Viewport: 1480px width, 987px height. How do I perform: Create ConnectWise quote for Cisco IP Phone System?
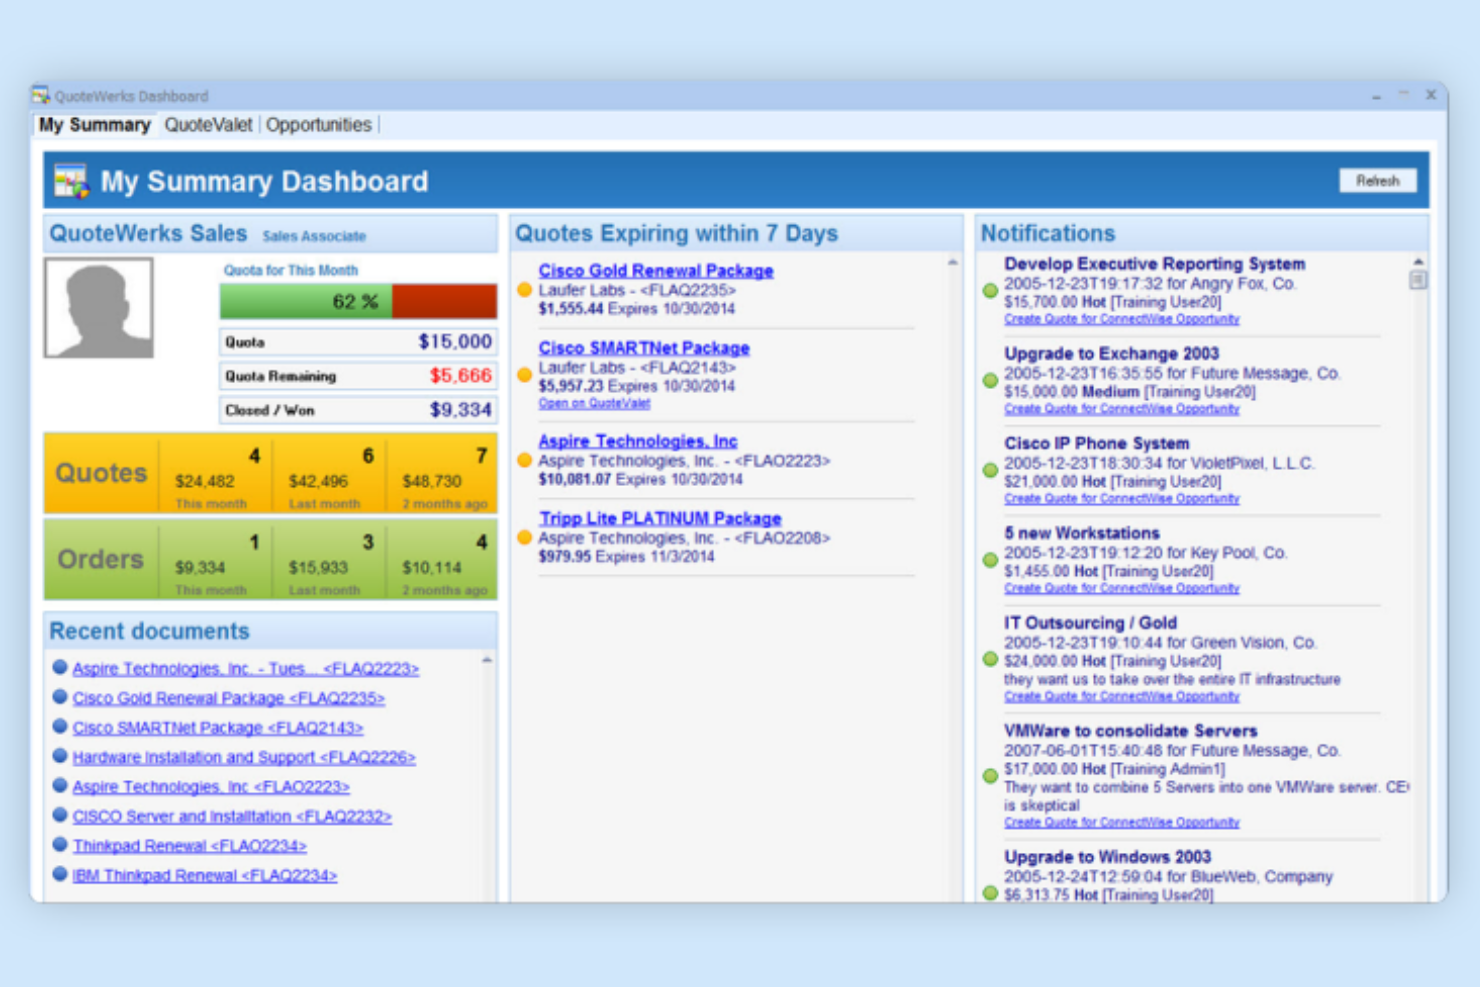[x=1122, y=498]
